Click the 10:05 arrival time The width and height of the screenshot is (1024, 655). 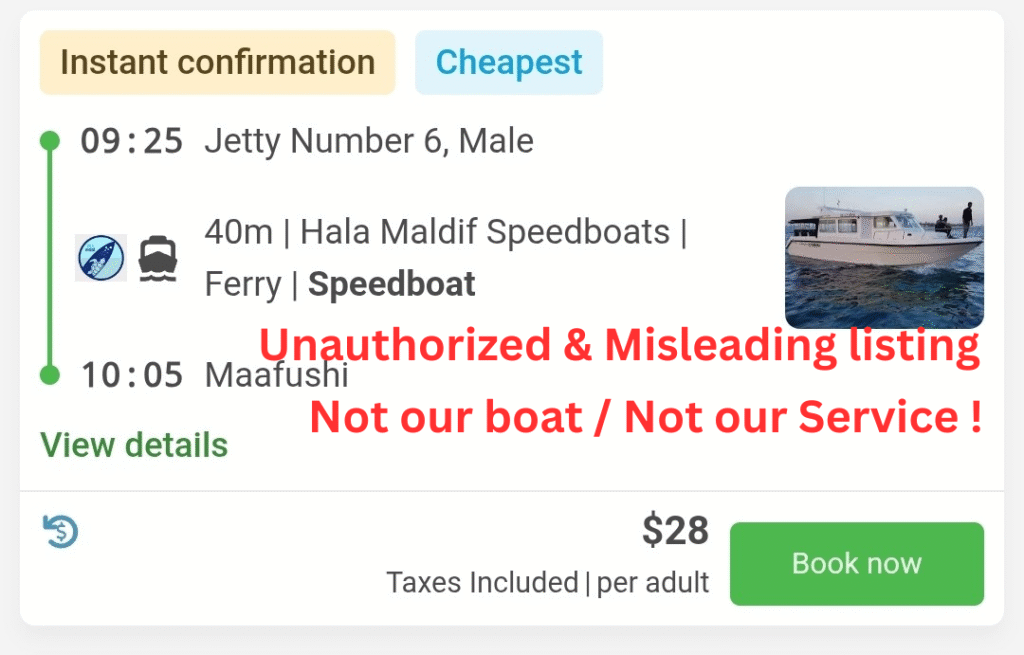coord(132,376)
